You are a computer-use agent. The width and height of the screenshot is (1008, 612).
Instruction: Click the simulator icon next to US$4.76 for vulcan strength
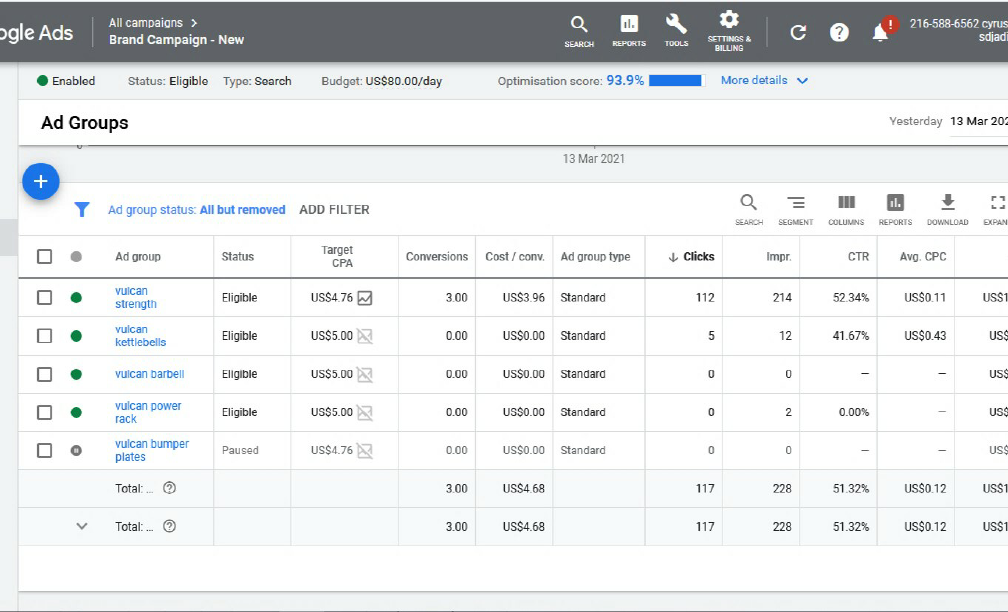coord(364,298)
